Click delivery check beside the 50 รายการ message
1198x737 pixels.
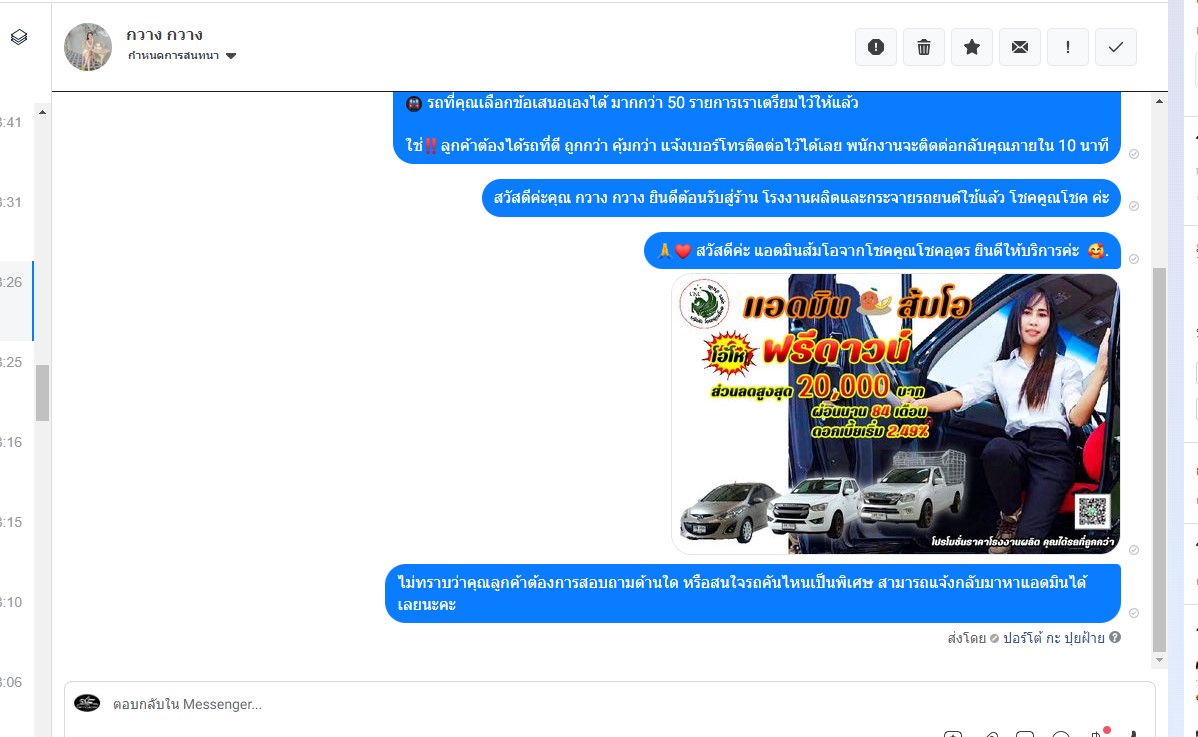tap(1134, 154)
